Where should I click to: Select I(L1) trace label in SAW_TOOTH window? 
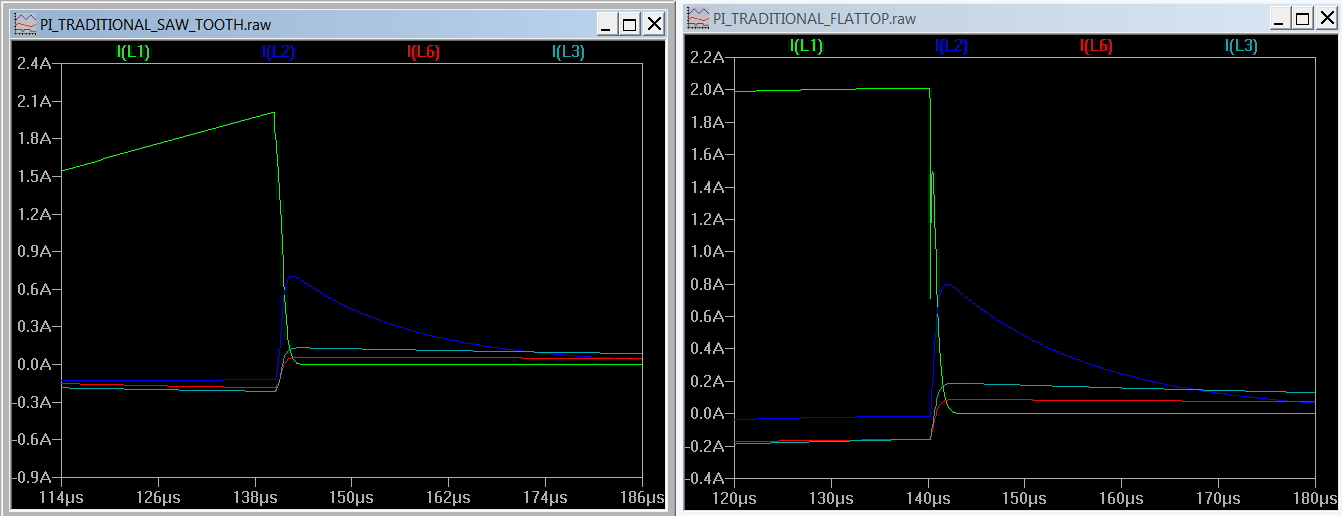[x=133, y=52]
